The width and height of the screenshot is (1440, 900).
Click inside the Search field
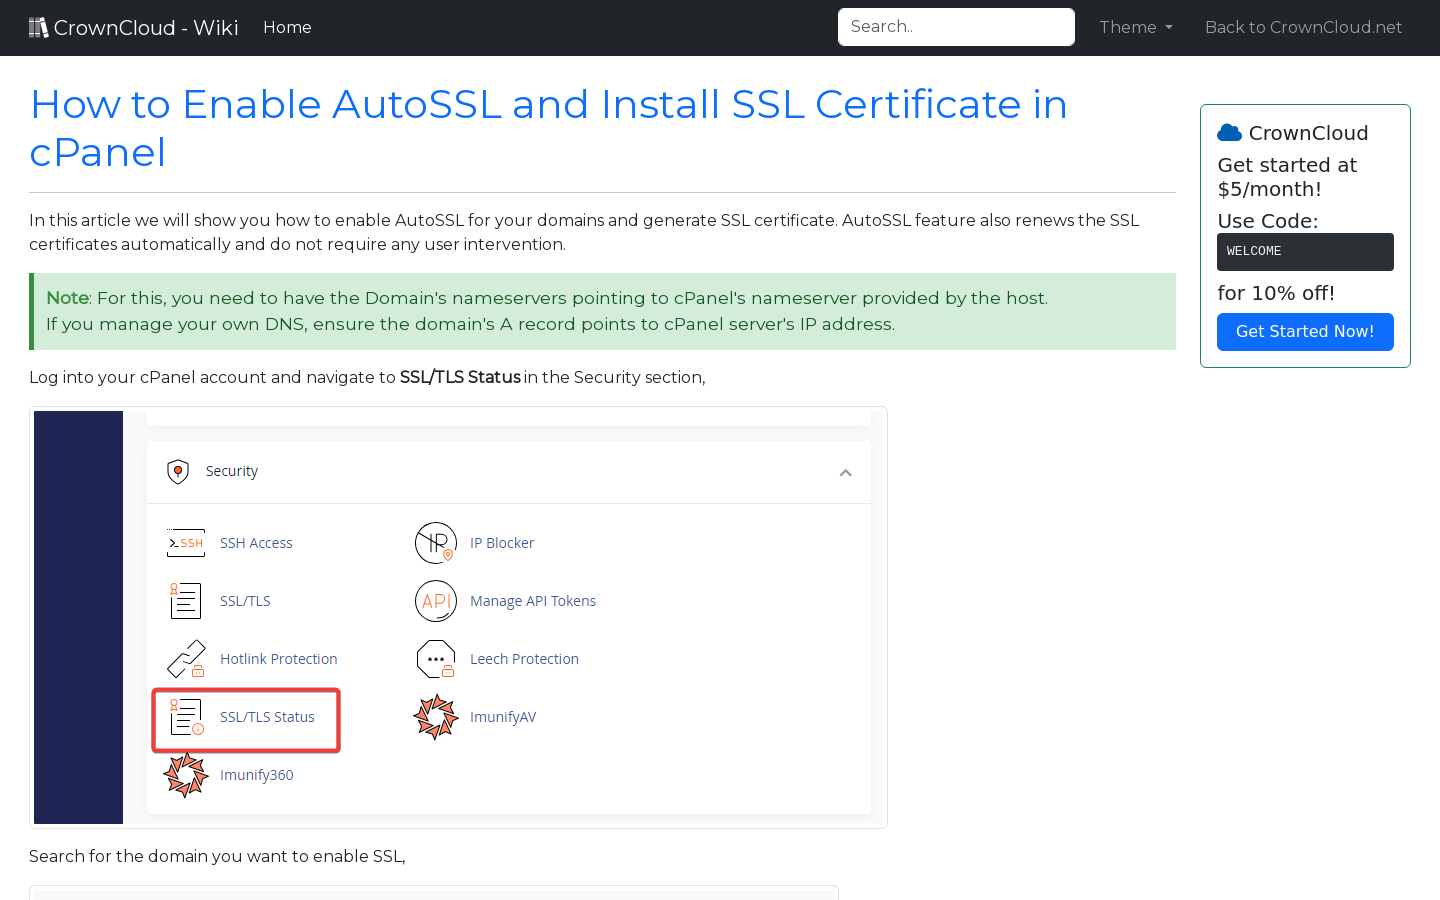pyautogui.click(x=955, y=26)
